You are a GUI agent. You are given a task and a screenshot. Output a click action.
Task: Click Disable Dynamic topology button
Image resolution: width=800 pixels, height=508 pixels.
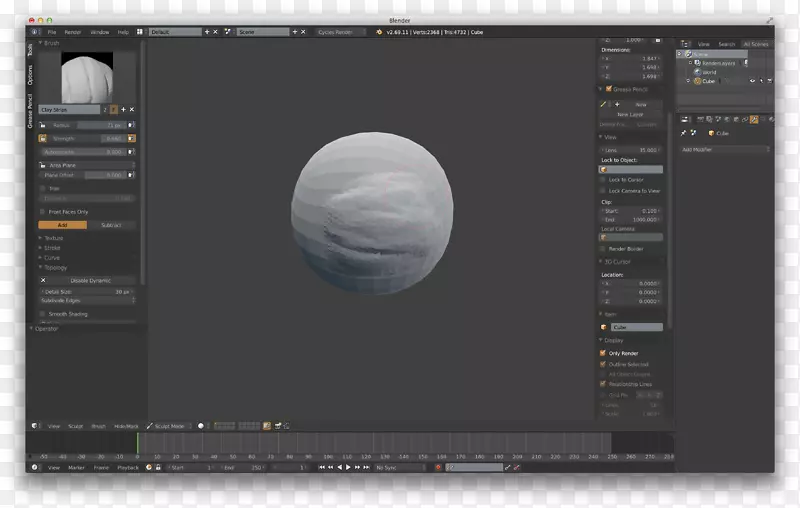90,281
